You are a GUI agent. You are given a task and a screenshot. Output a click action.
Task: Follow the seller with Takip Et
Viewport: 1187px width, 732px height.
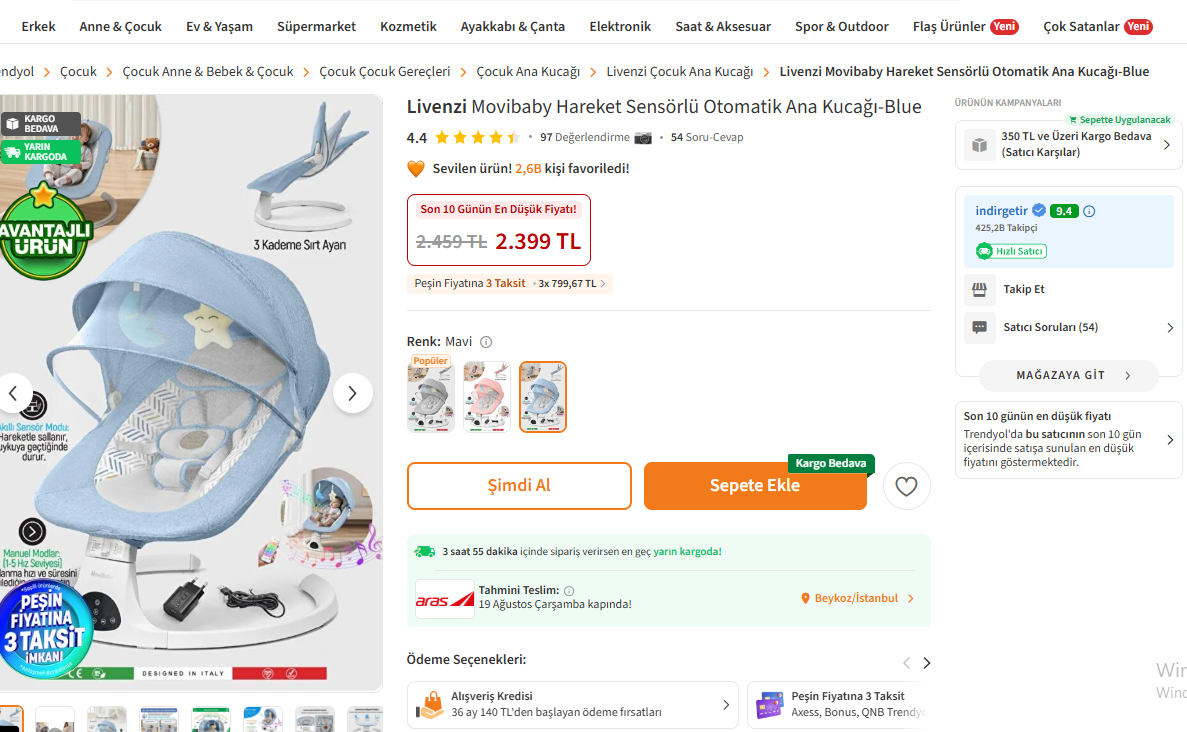[1023, 289]
